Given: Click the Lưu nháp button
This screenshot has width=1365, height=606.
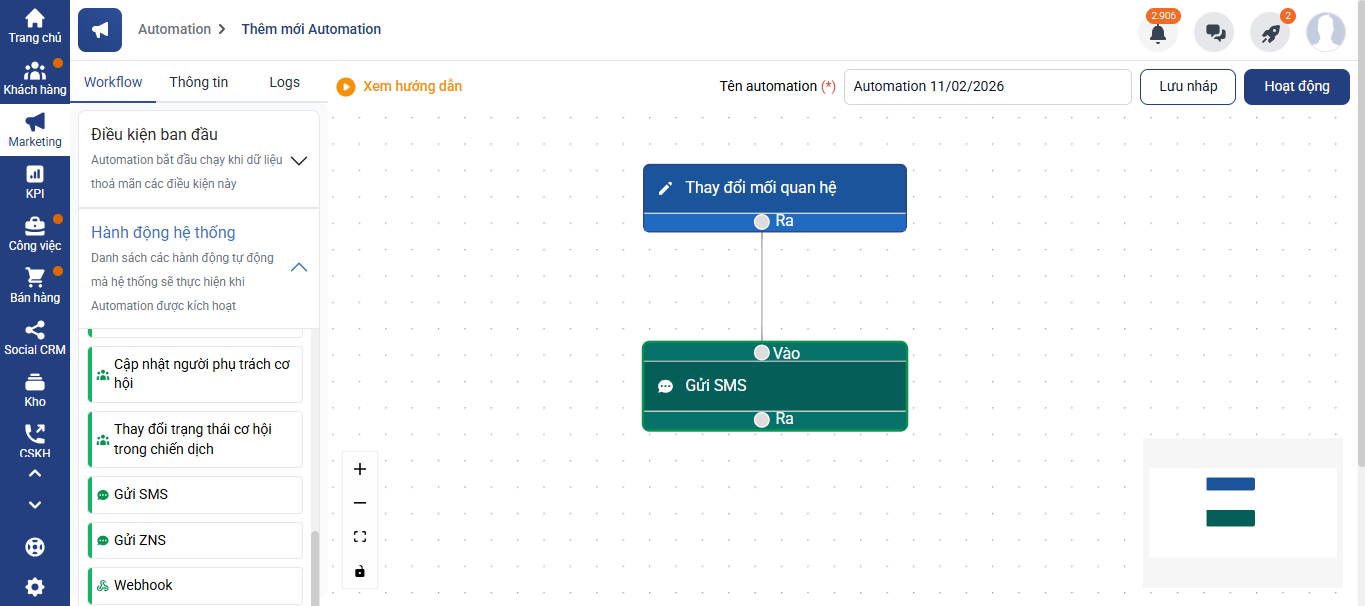Looking at the screenshot, I should pos(1187,86).
